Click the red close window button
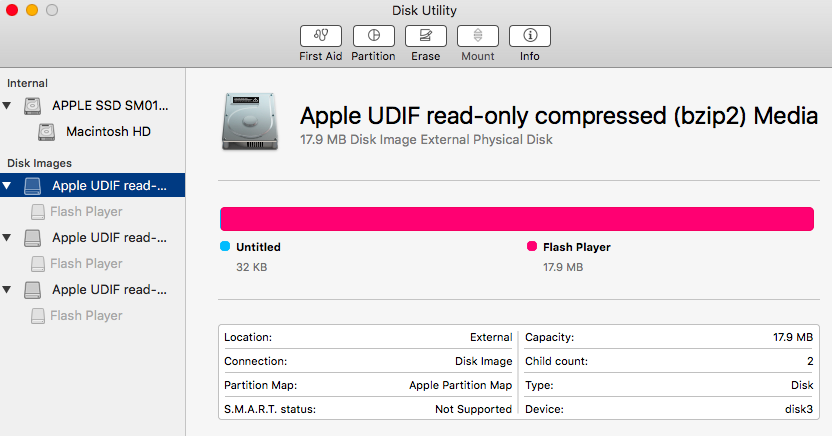This screenshot has height=436, width=832. pos(11,10)
